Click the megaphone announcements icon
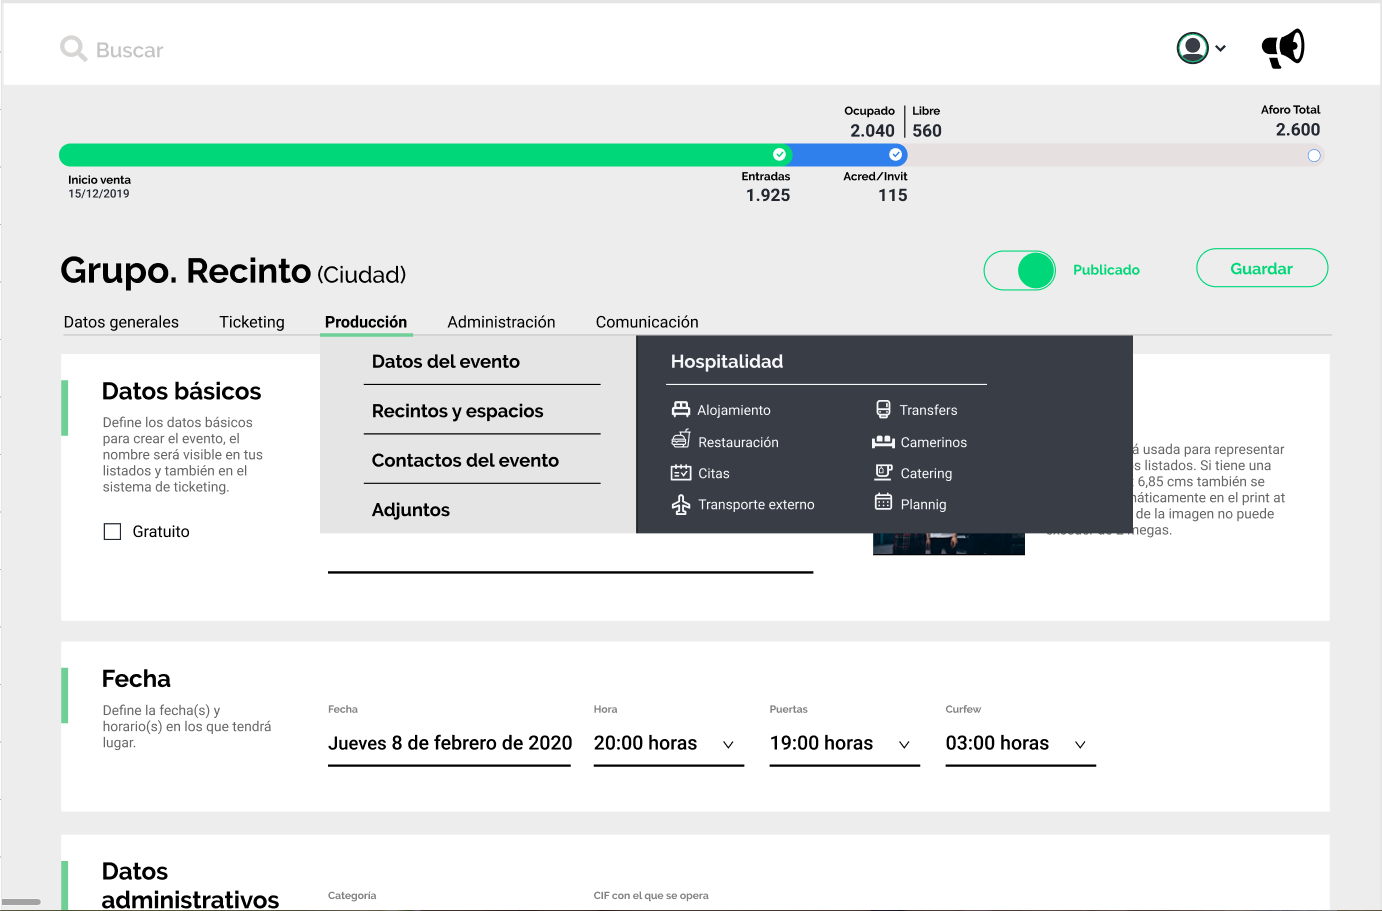Image resolution: width=1382 pixels, height=911 pixels. (x=1283, y=48)
